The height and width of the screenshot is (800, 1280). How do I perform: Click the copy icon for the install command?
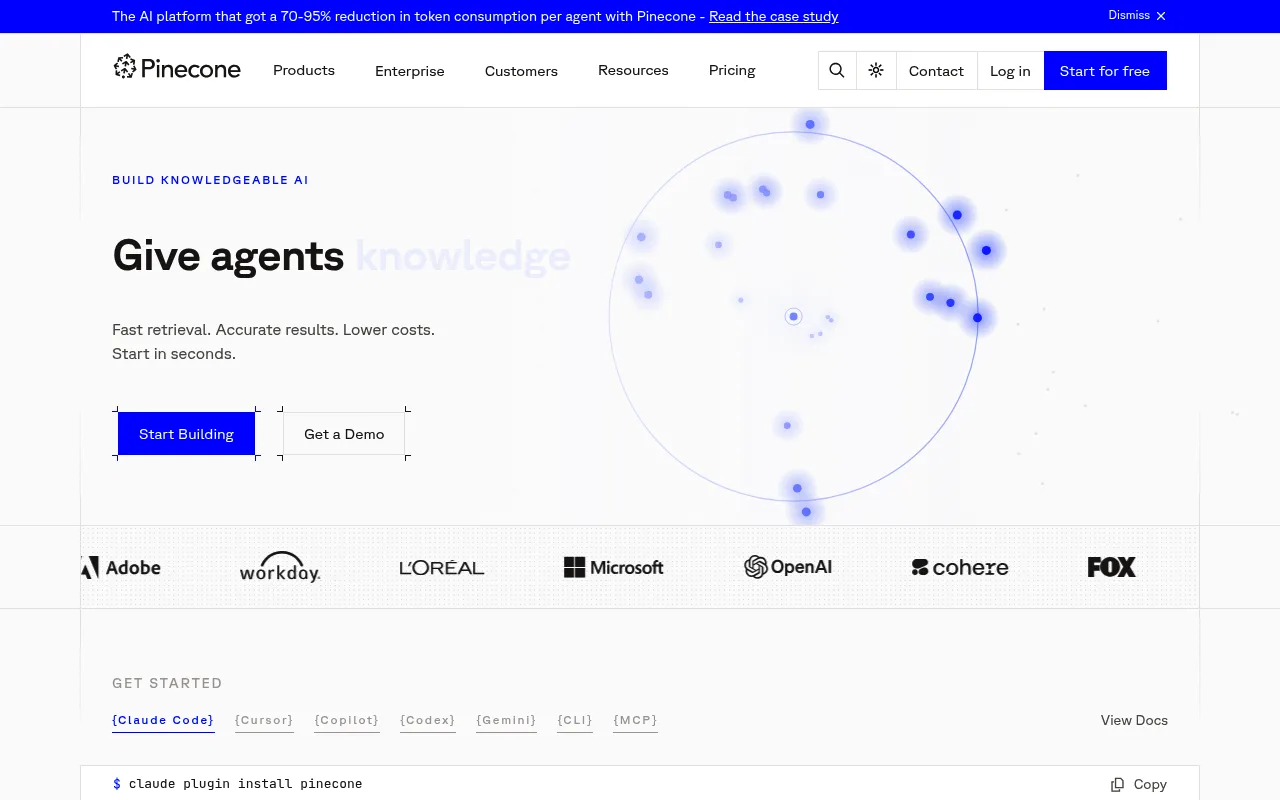[1118, 785]
